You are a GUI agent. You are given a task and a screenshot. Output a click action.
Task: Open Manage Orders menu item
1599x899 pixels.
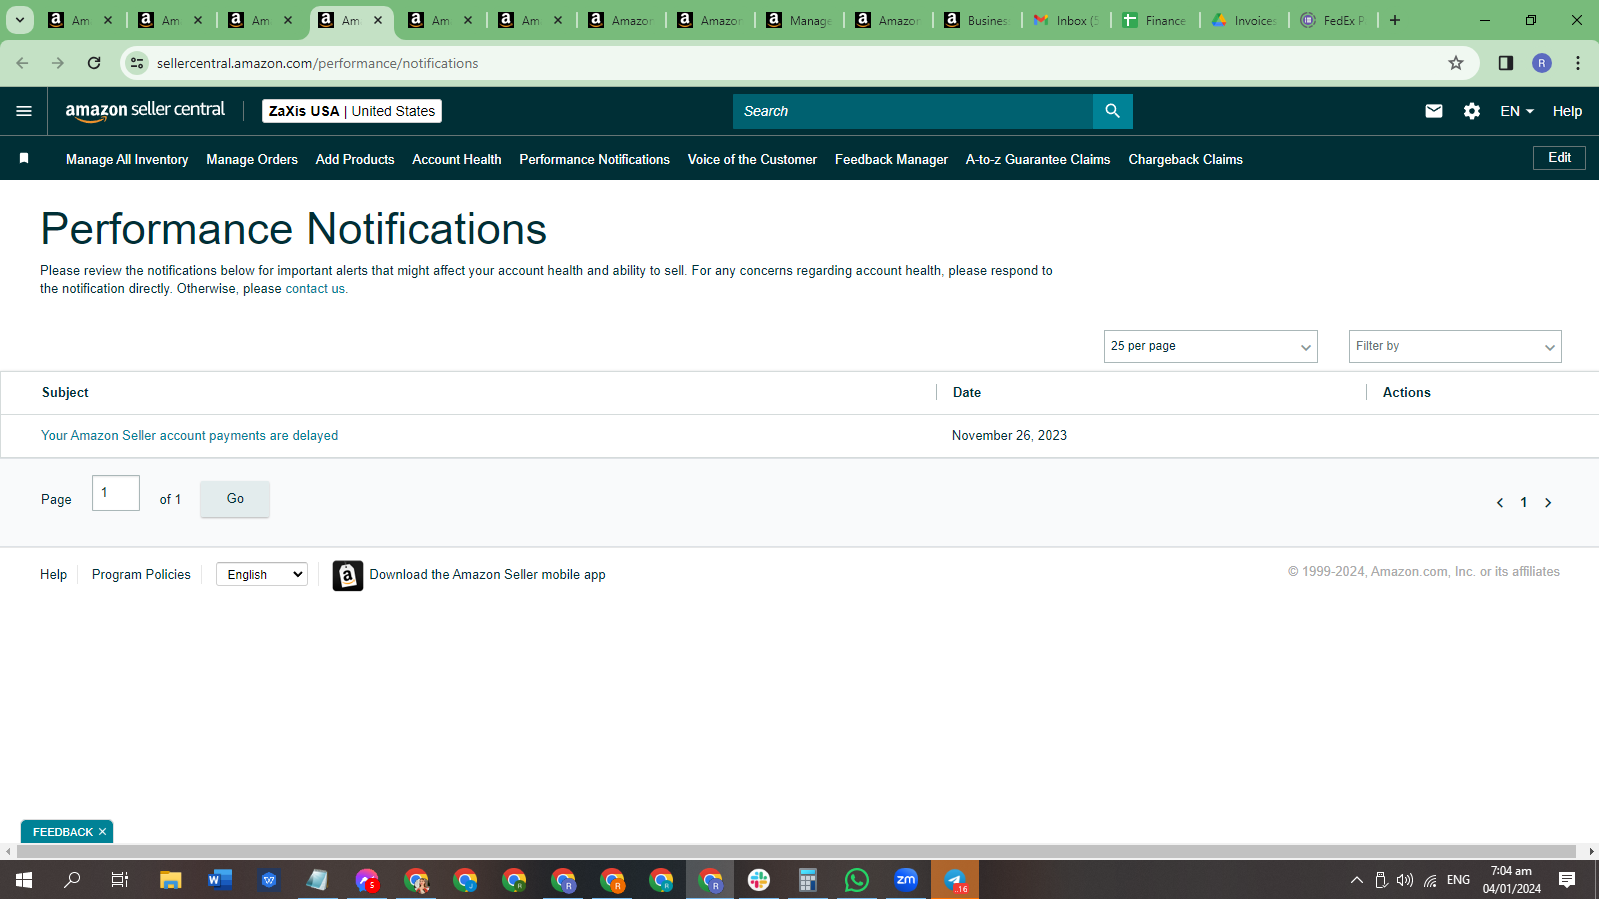point(252,159)
